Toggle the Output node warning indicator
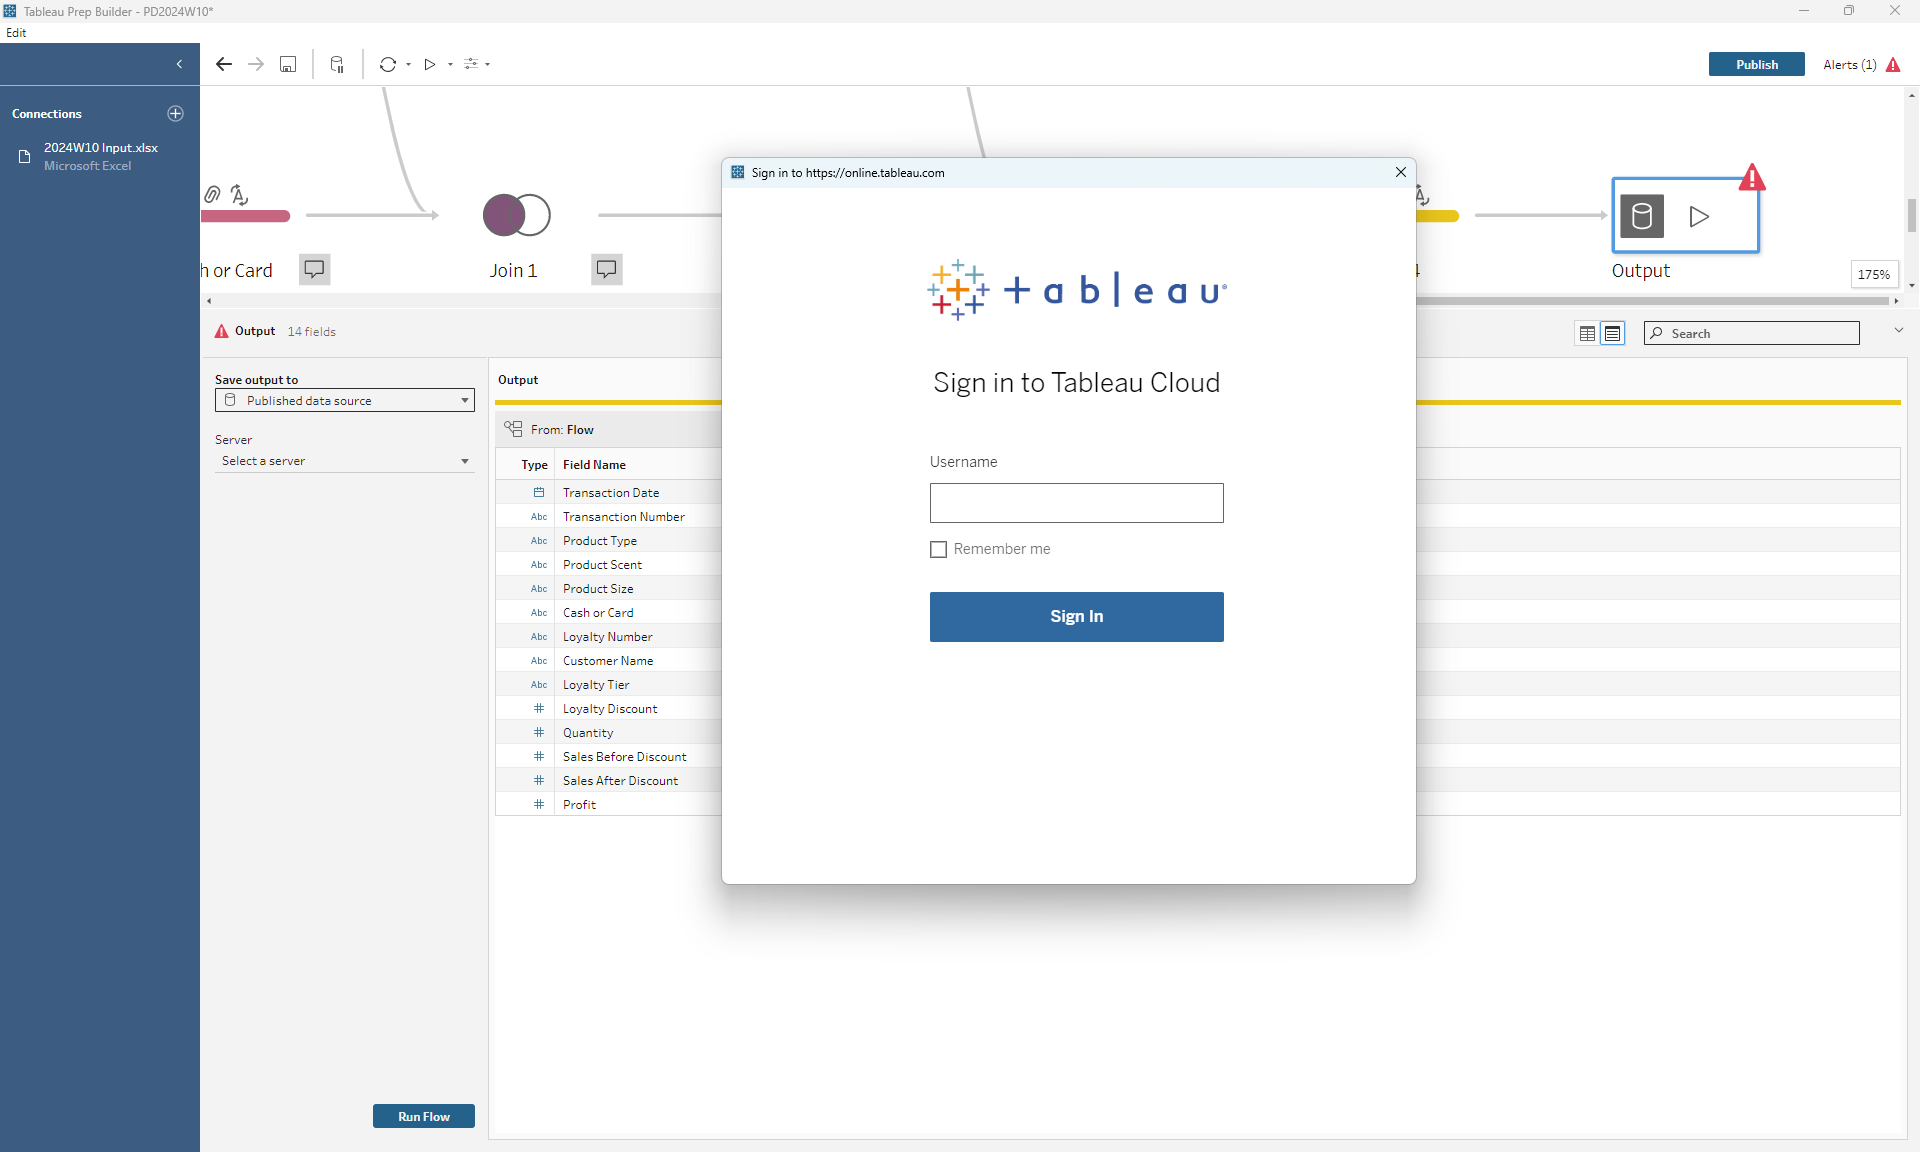The width and height of the screenshot is (1920, 1152). [x=1751, y=176]
